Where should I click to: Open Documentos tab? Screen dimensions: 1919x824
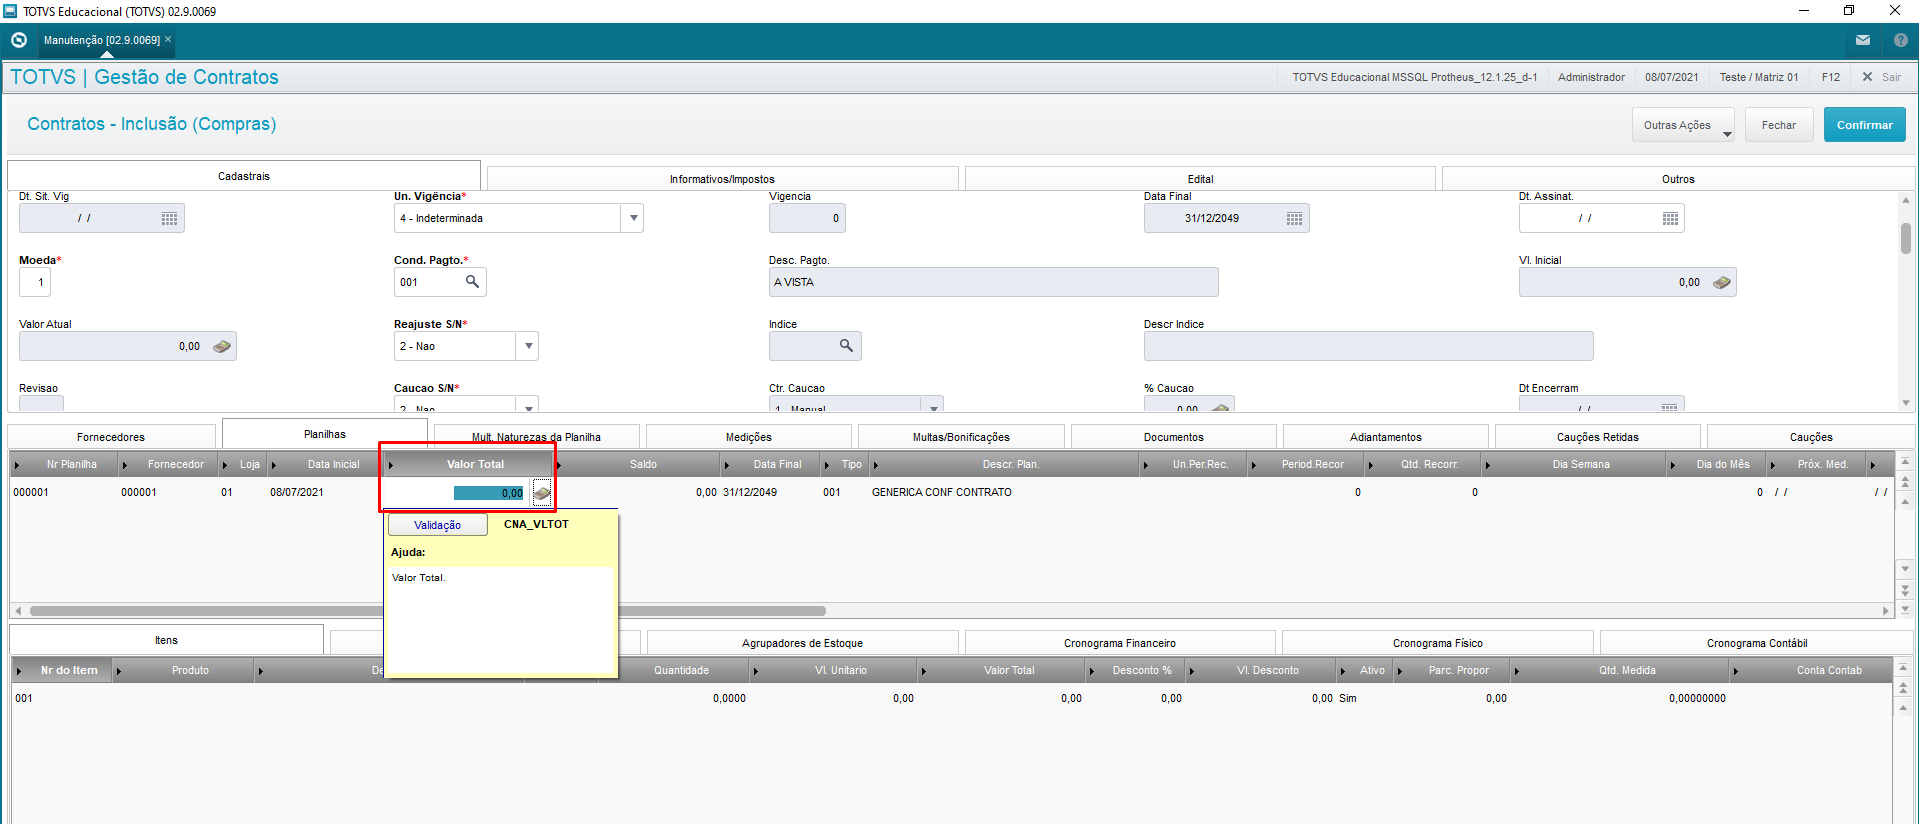[1174, 437]
